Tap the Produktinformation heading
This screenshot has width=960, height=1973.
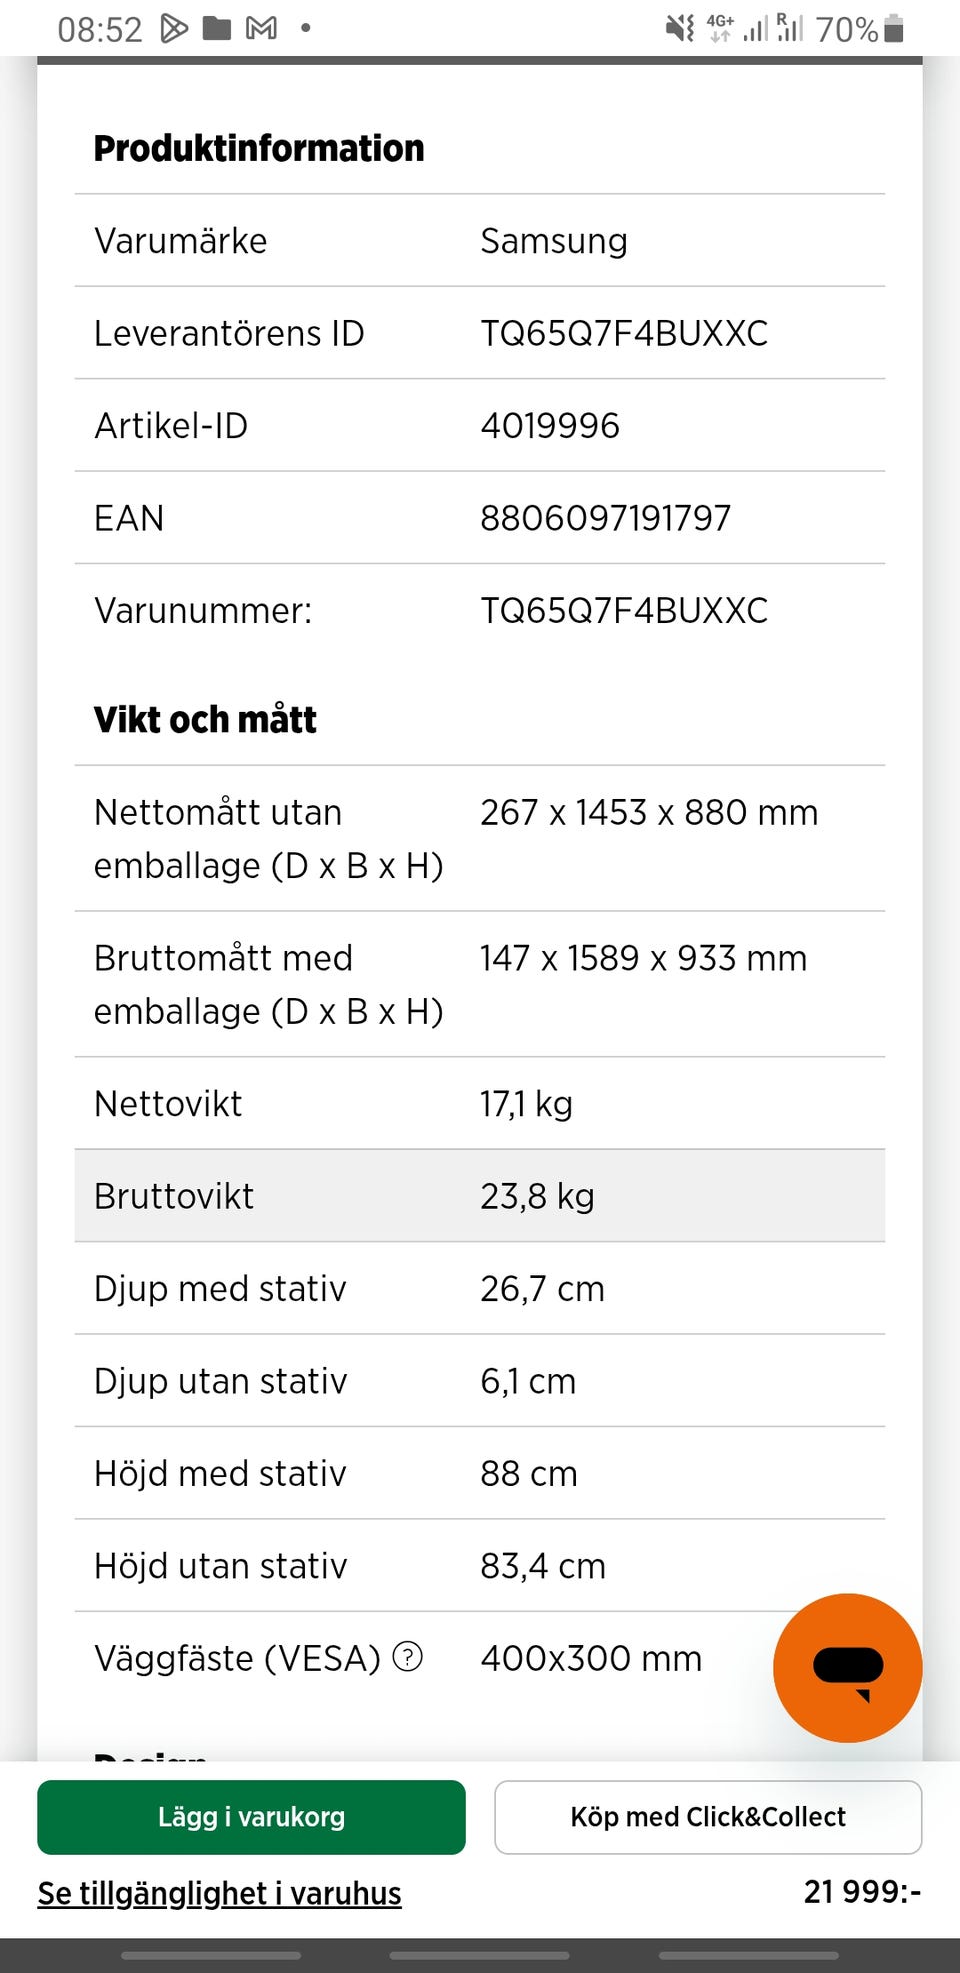259,148
